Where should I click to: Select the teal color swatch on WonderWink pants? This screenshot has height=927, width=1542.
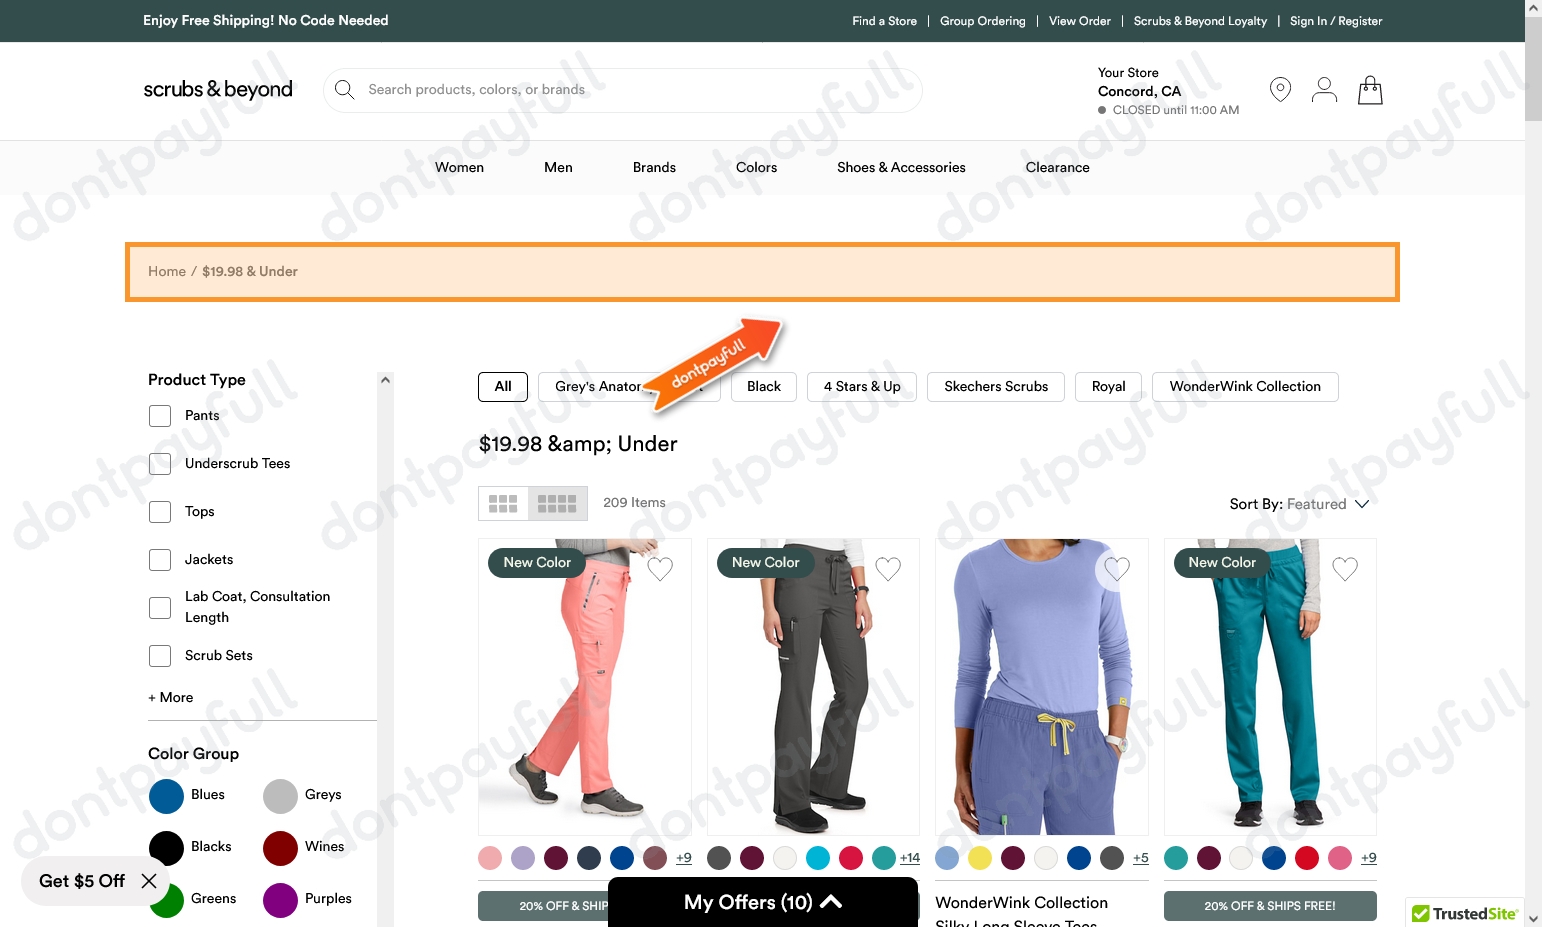click(x=1176, y=858)
